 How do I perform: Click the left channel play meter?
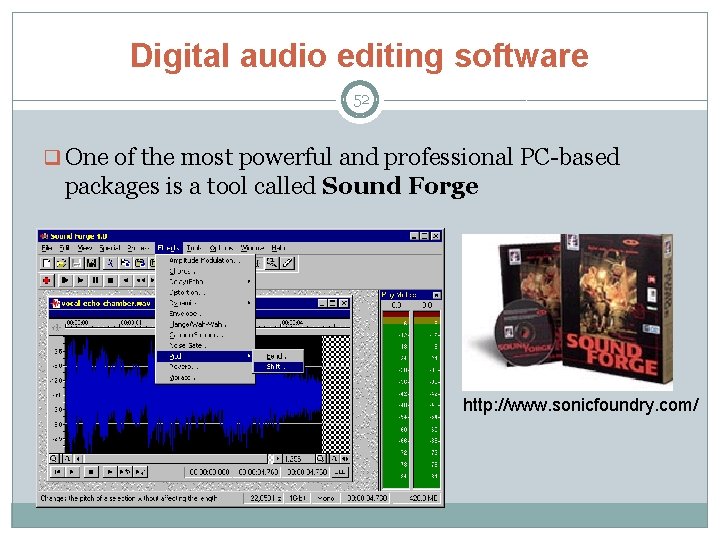click(395, 399)
